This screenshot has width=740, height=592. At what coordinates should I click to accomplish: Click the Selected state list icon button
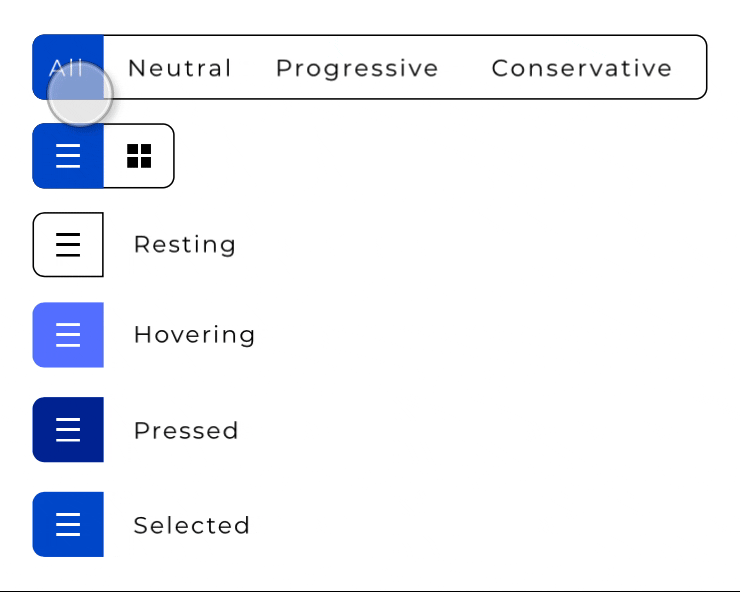point(68,524)
